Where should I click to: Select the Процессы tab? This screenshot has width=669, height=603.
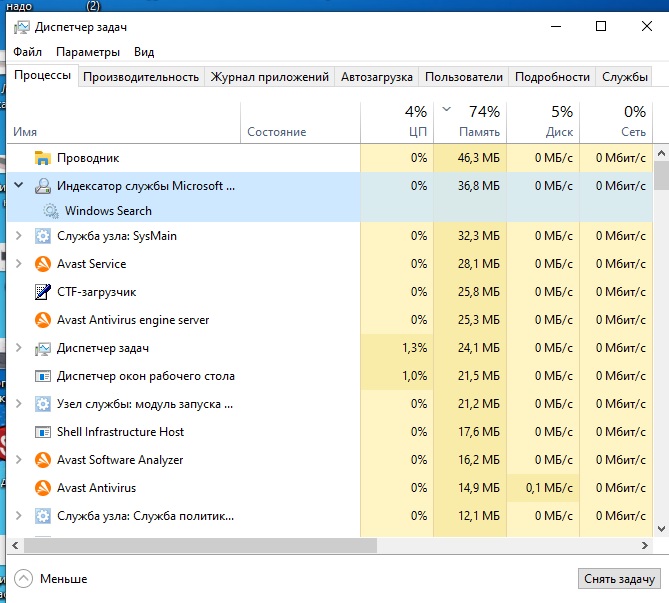pyautogui.click(x=42, y=75)
